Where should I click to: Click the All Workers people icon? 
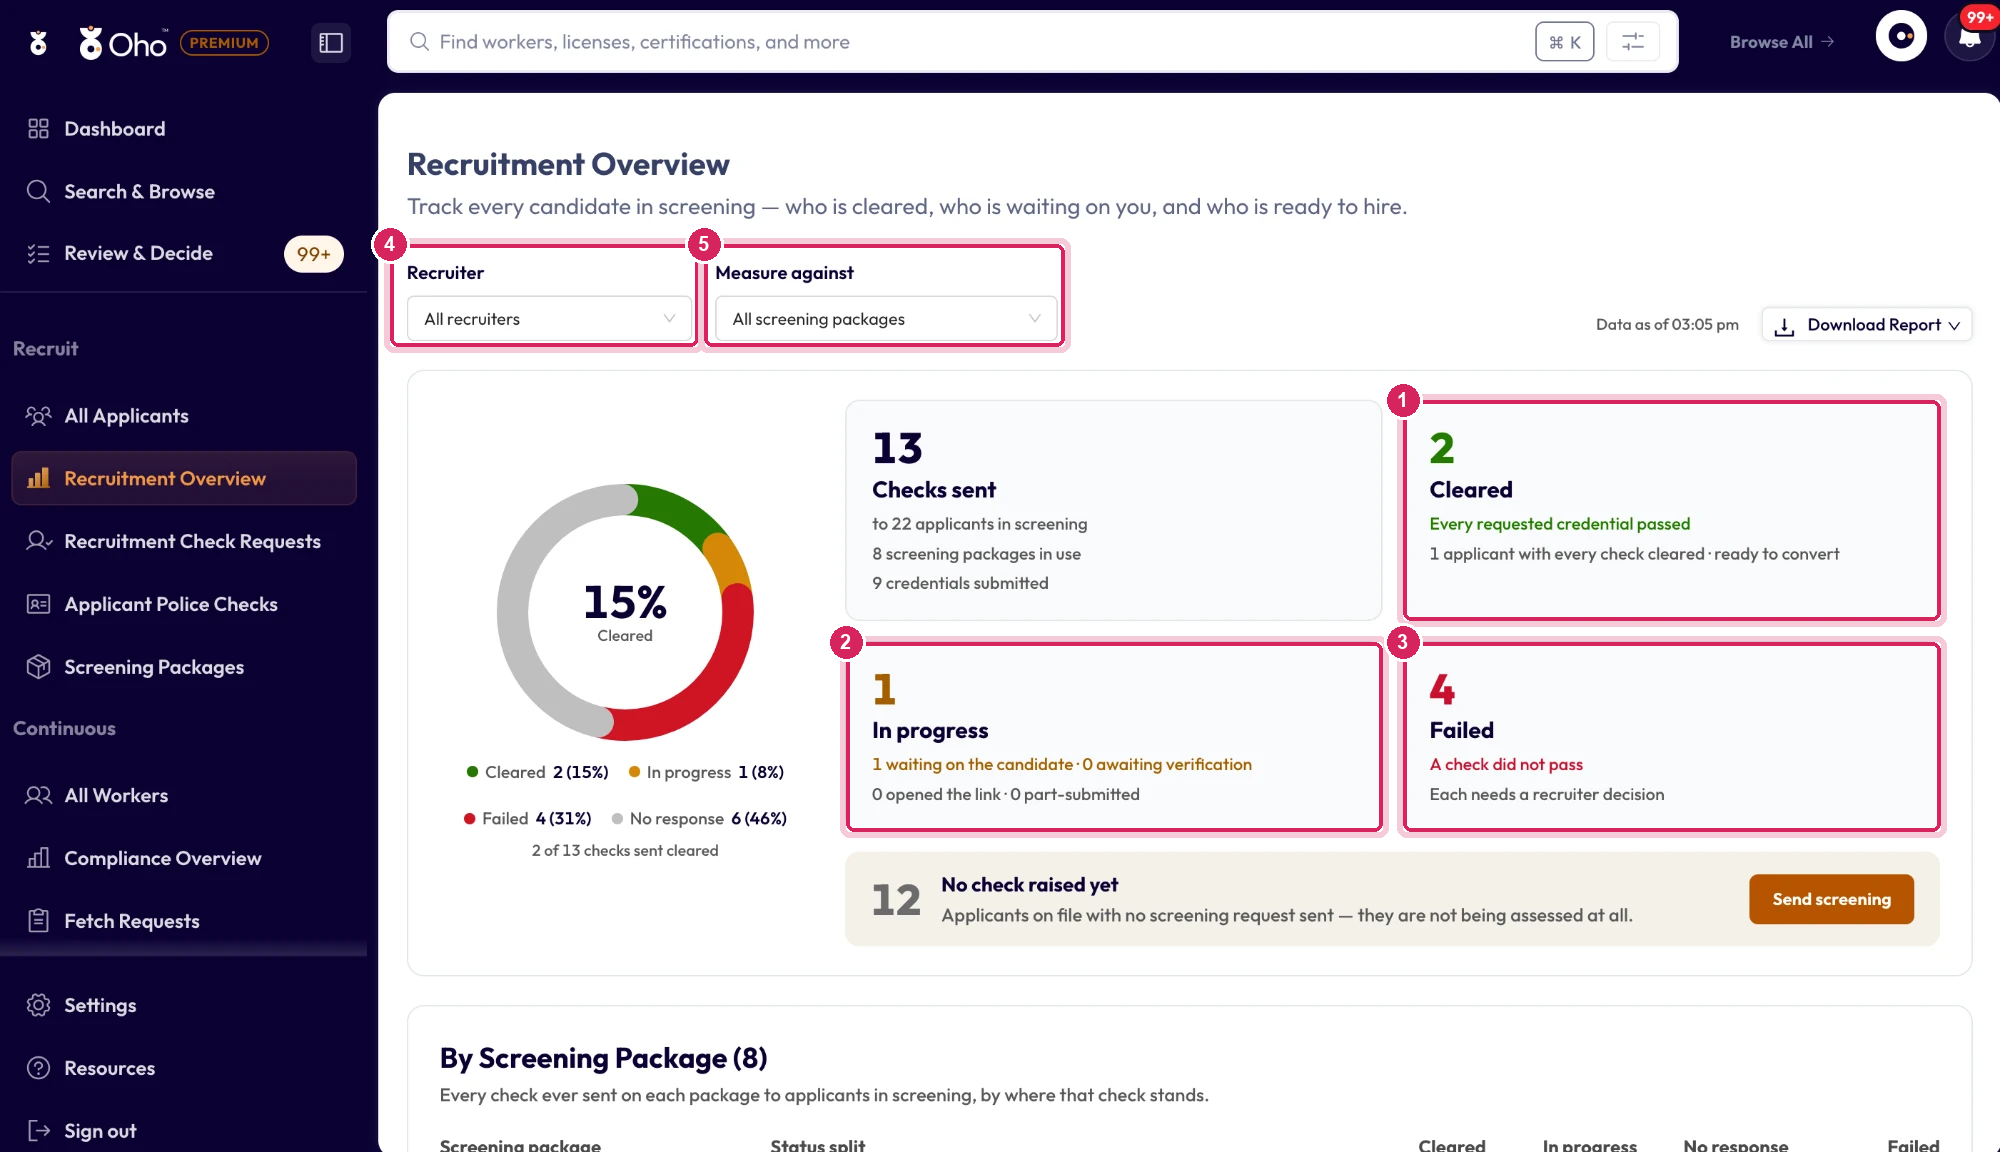click(38, 795)
